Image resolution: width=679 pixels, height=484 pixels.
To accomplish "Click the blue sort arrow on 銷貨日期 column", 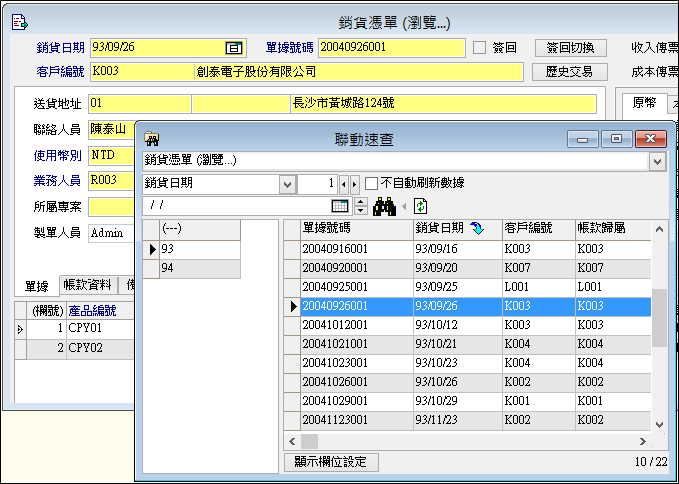I will (478, 229).
